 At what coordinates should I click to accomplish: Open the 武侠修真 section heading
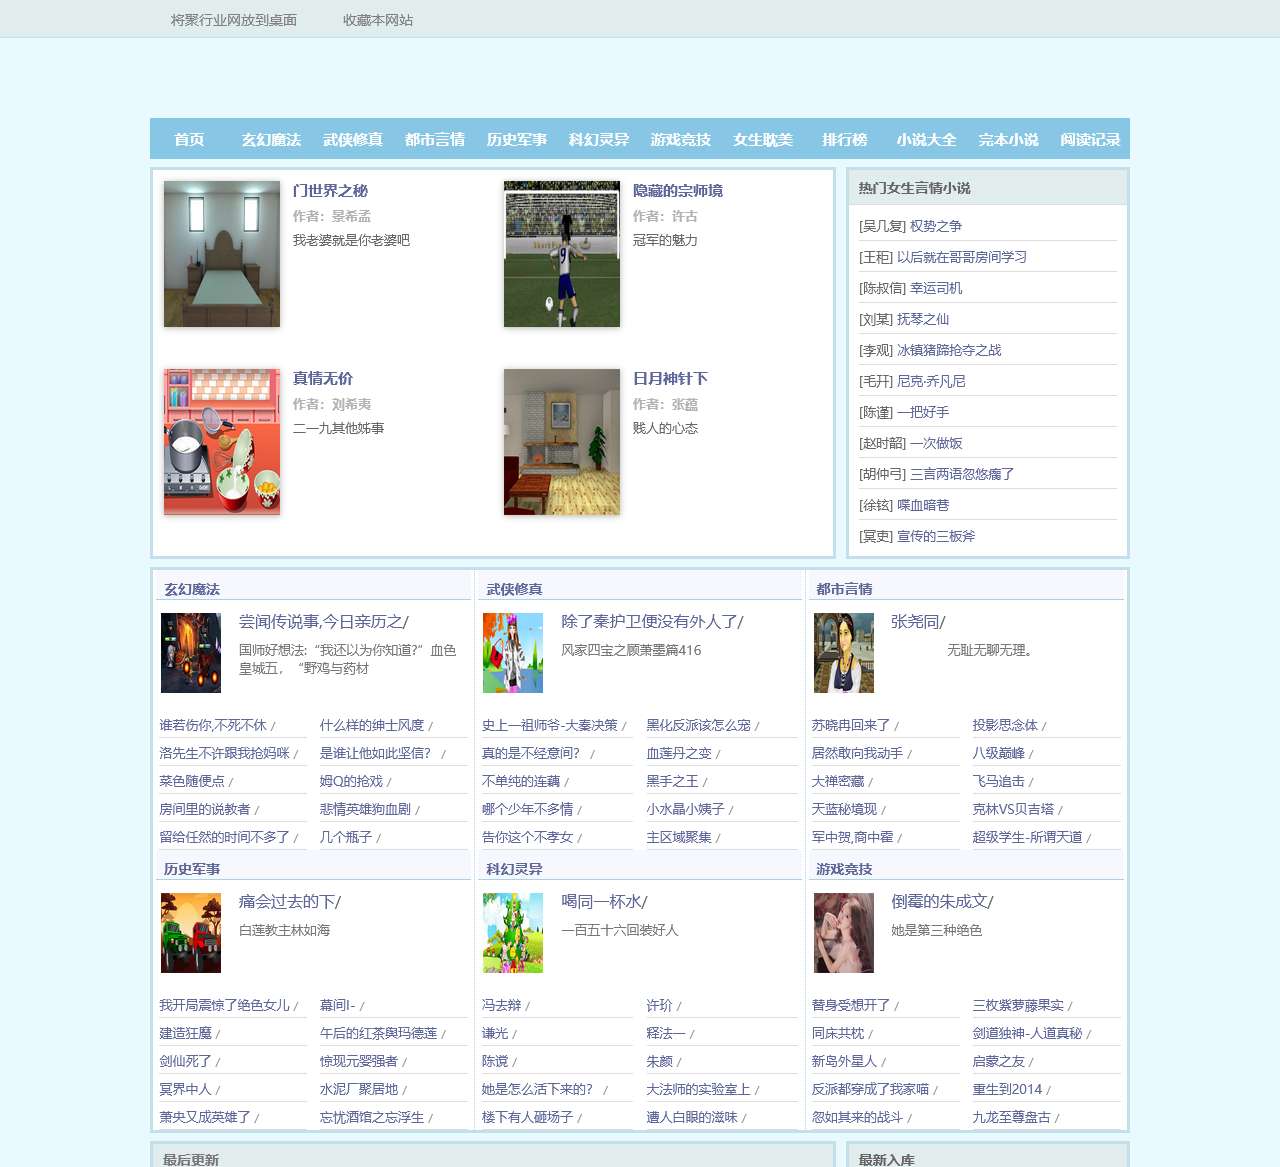pyautogui.click(x=514, y=589)
